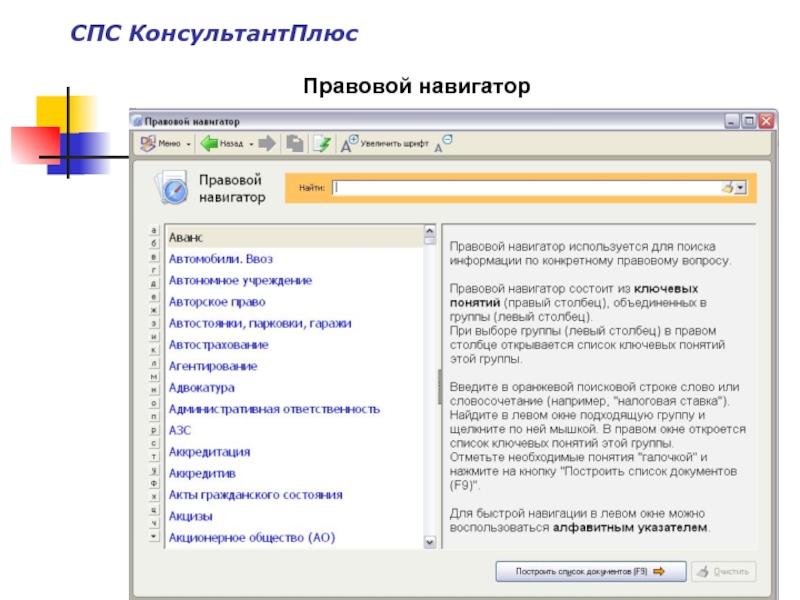Open the search history dropdown arrow

click(740, 188)
